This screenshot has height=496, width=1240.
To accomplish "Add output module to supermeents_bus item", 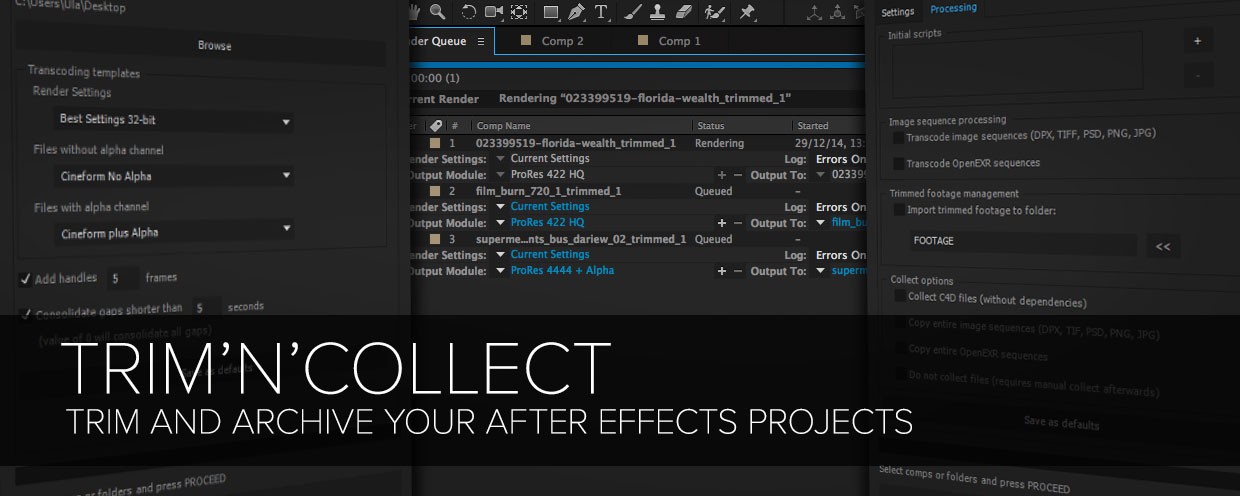I will [722, 271].
